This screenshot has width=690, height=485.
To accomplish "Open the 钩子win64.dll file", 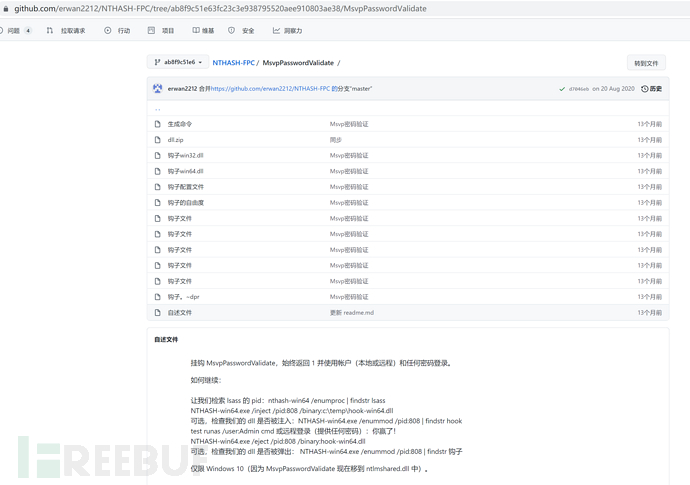I will click(x=185, y=171).
